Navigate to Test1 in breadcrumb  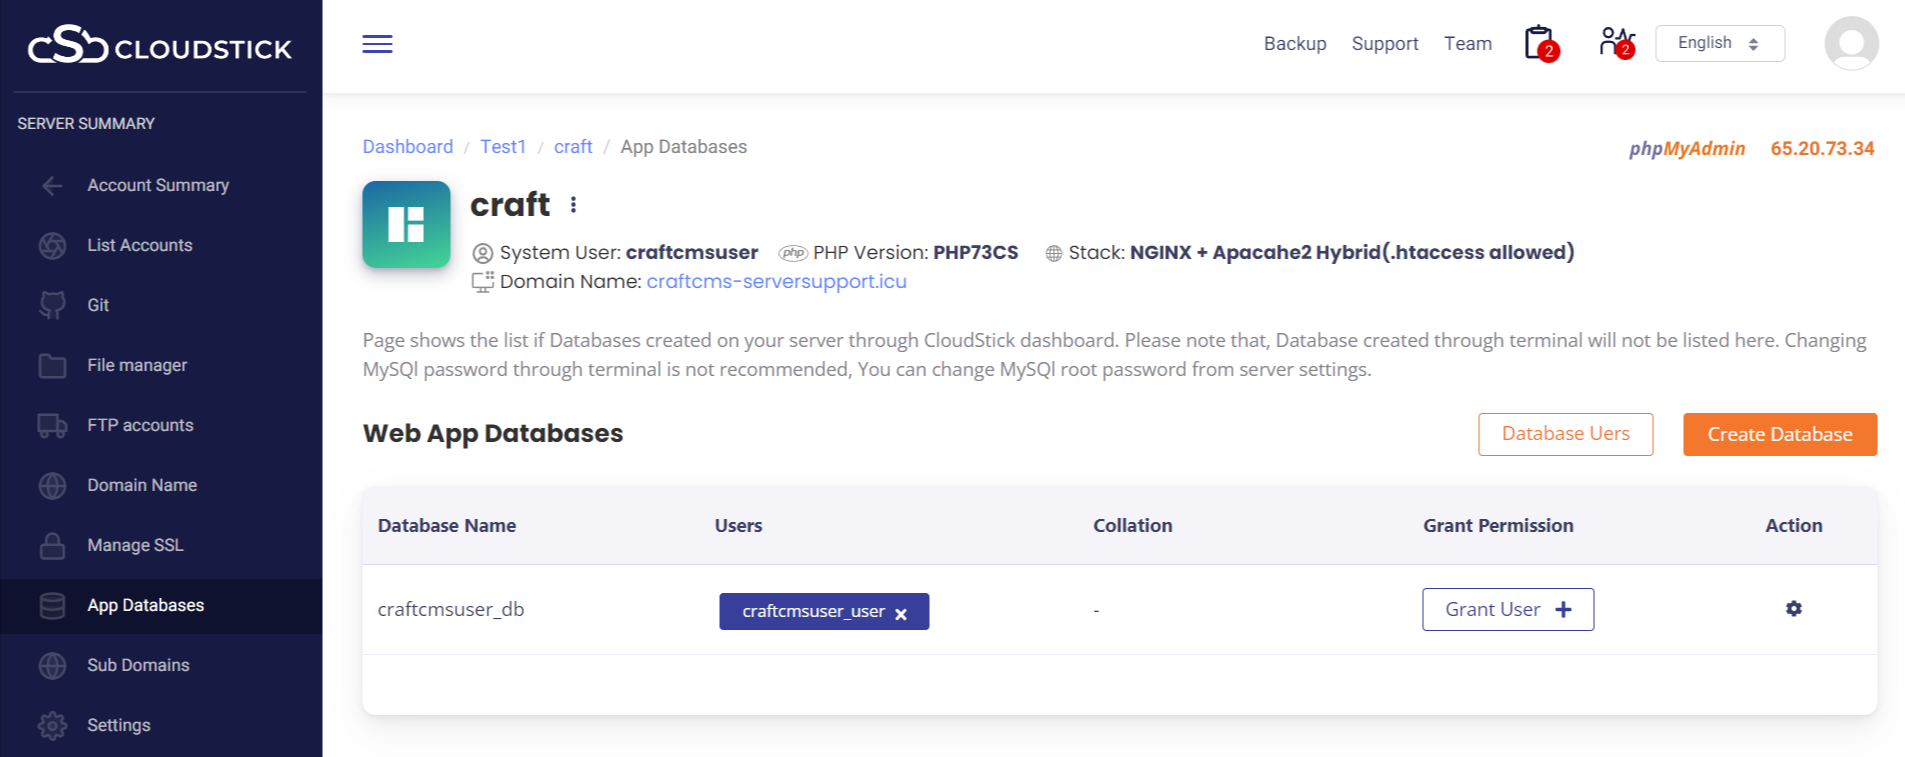503,147
